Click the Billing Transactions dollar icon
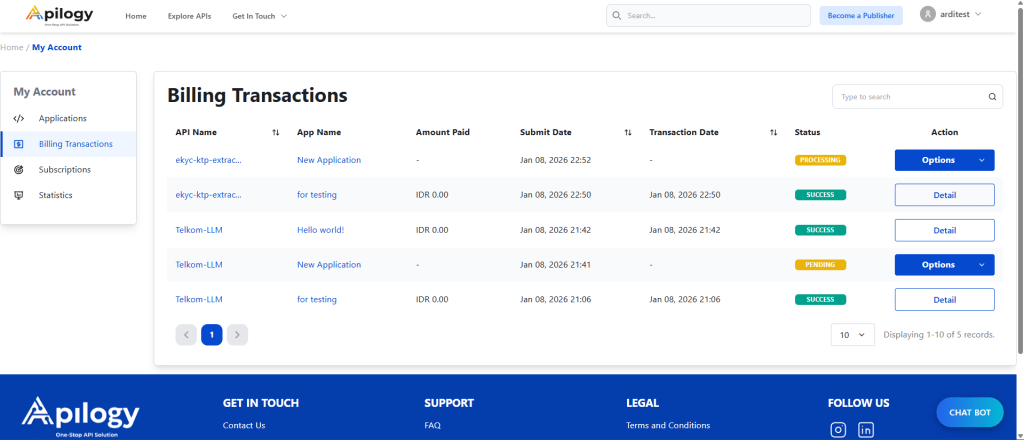 19,144
